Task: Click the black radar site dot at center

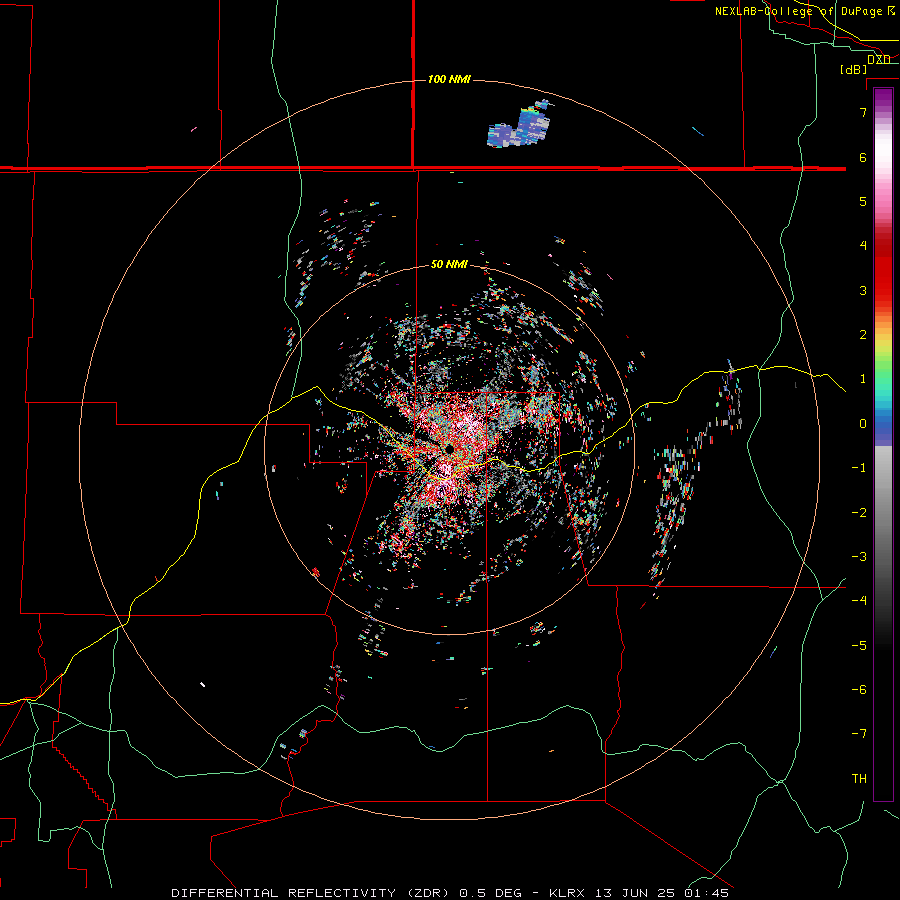Action: [x=449, y=449]
